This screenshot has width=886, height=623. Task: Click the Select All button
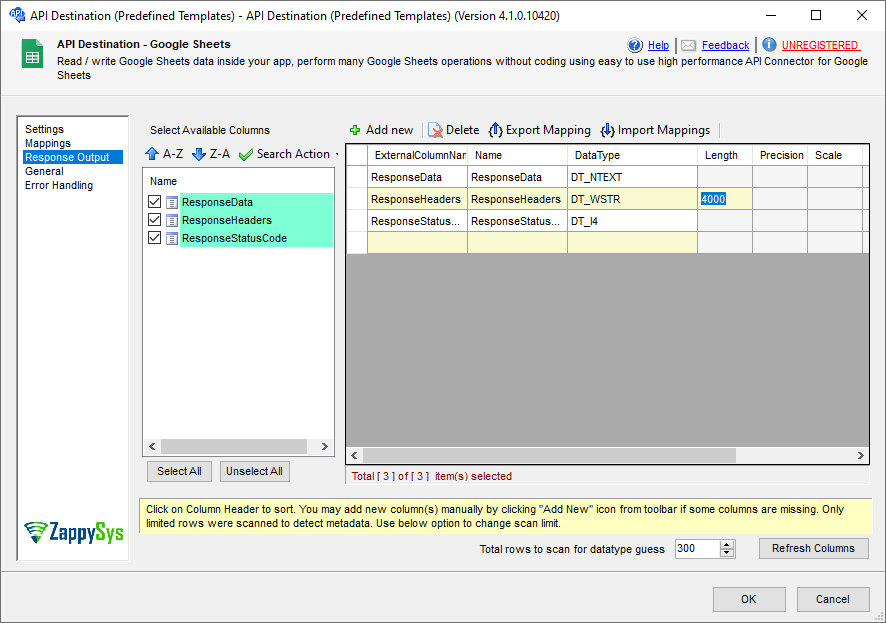(x=179, y=471)
